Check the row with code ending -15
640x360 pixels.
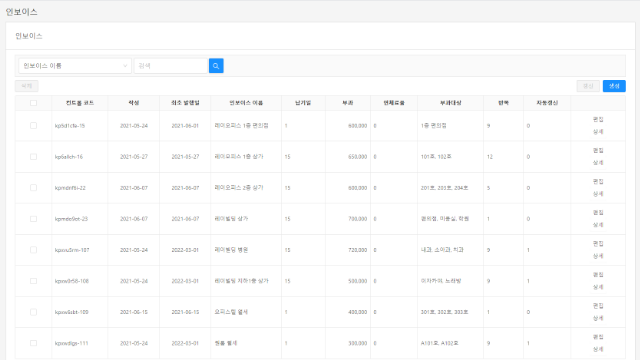pos(33,126)
